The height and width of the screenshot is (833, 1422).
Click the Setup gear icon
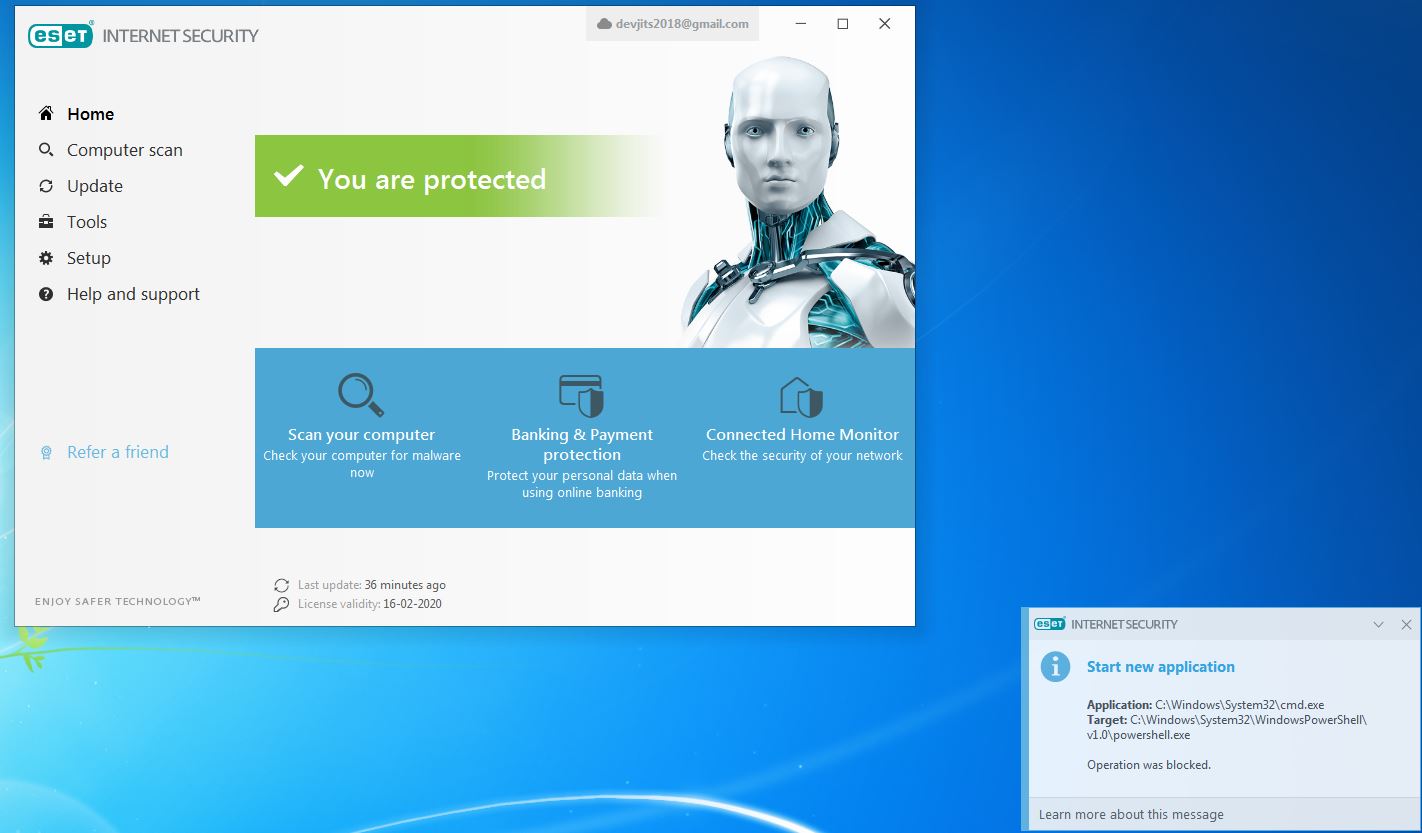[46, 258]
